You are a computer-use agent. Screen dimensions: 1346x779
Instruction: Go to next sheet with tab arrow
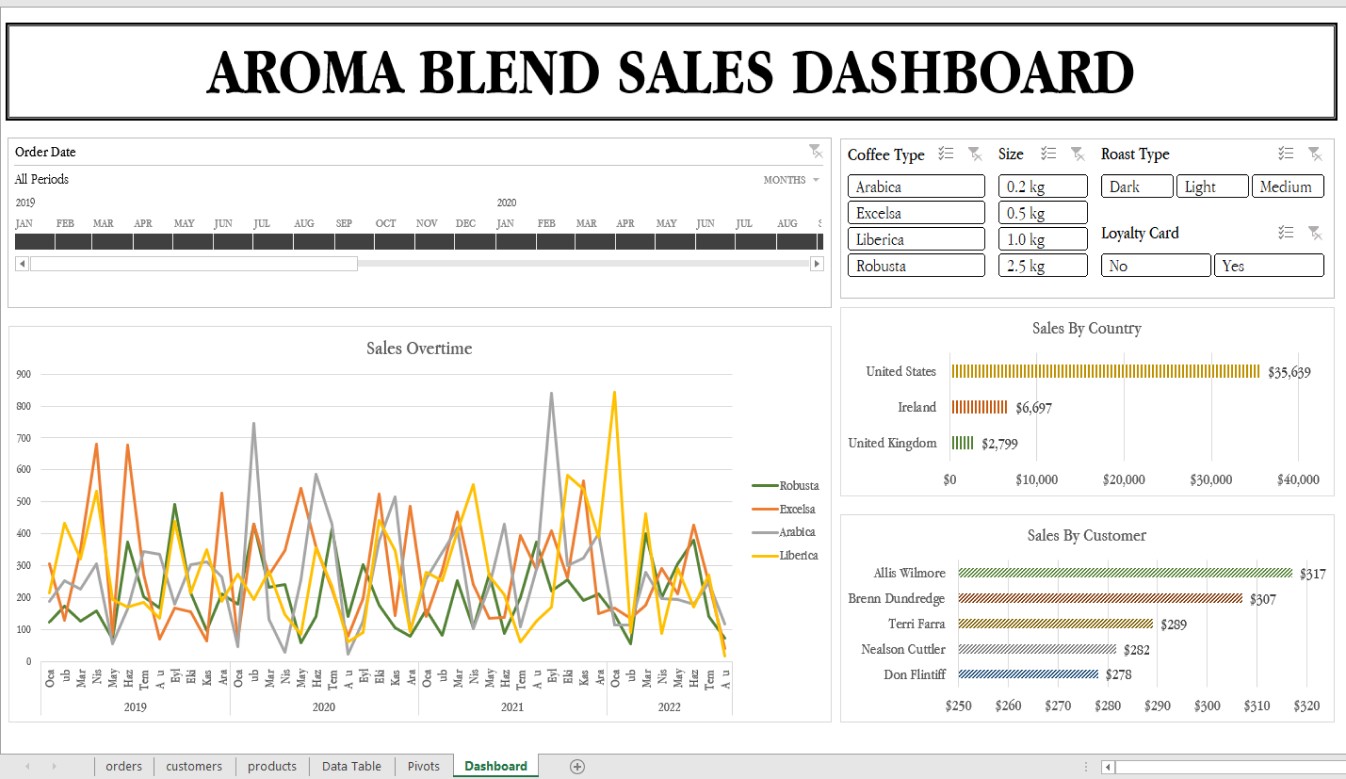pyautogui.click(x=53, y=766)
